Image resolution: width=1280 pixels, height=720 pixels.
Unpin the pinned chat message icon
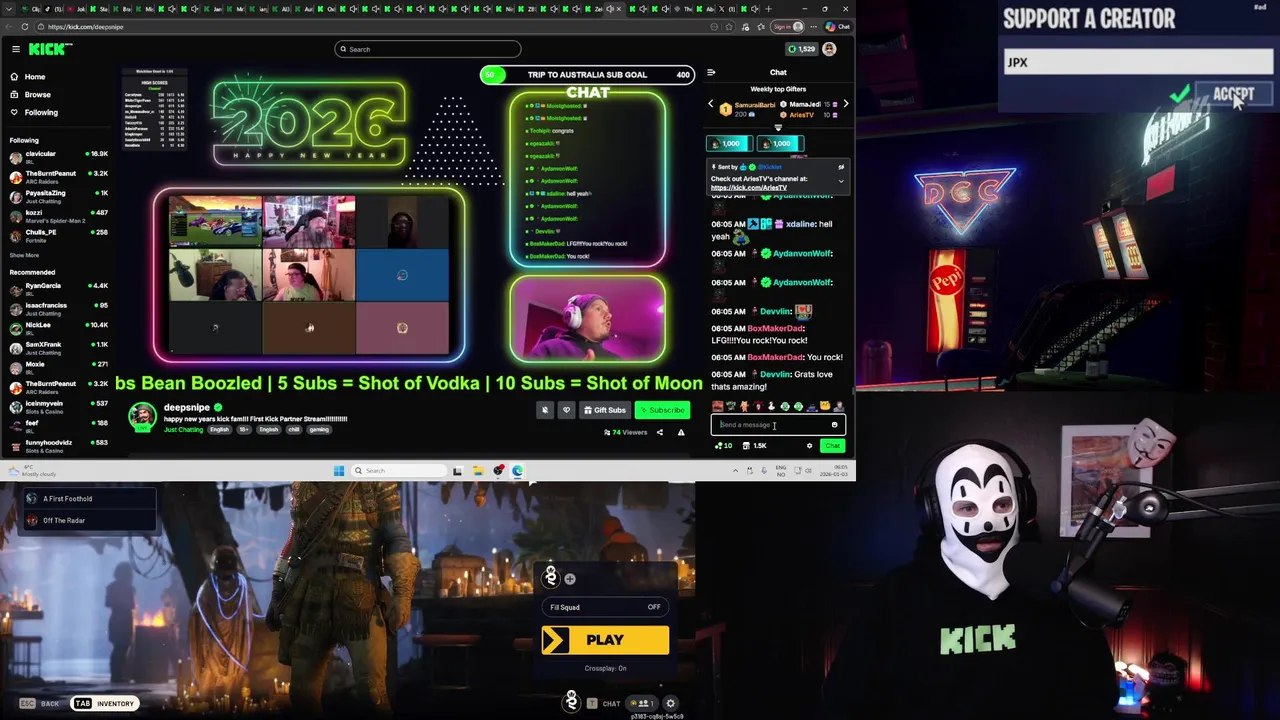(841, 167)
